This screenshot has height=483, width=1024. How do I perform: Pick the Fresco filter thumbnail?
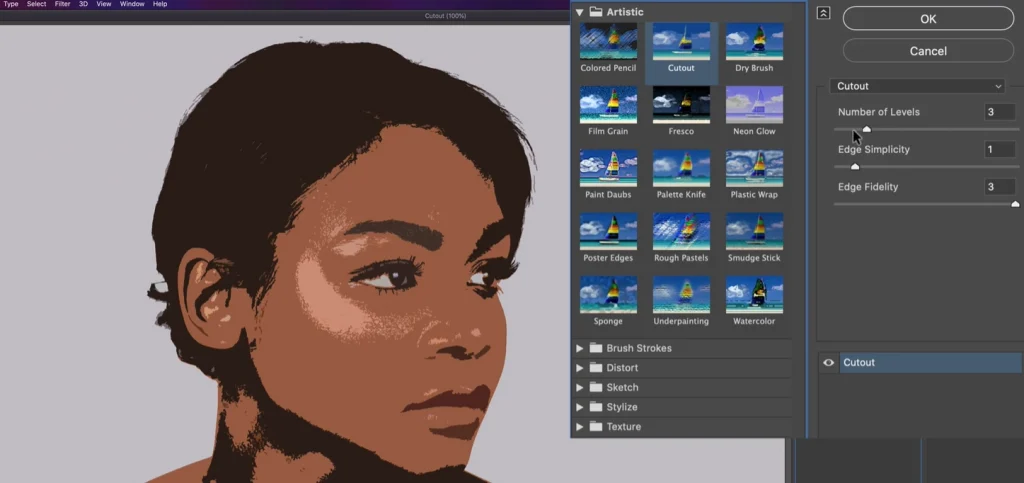[681, 105]
